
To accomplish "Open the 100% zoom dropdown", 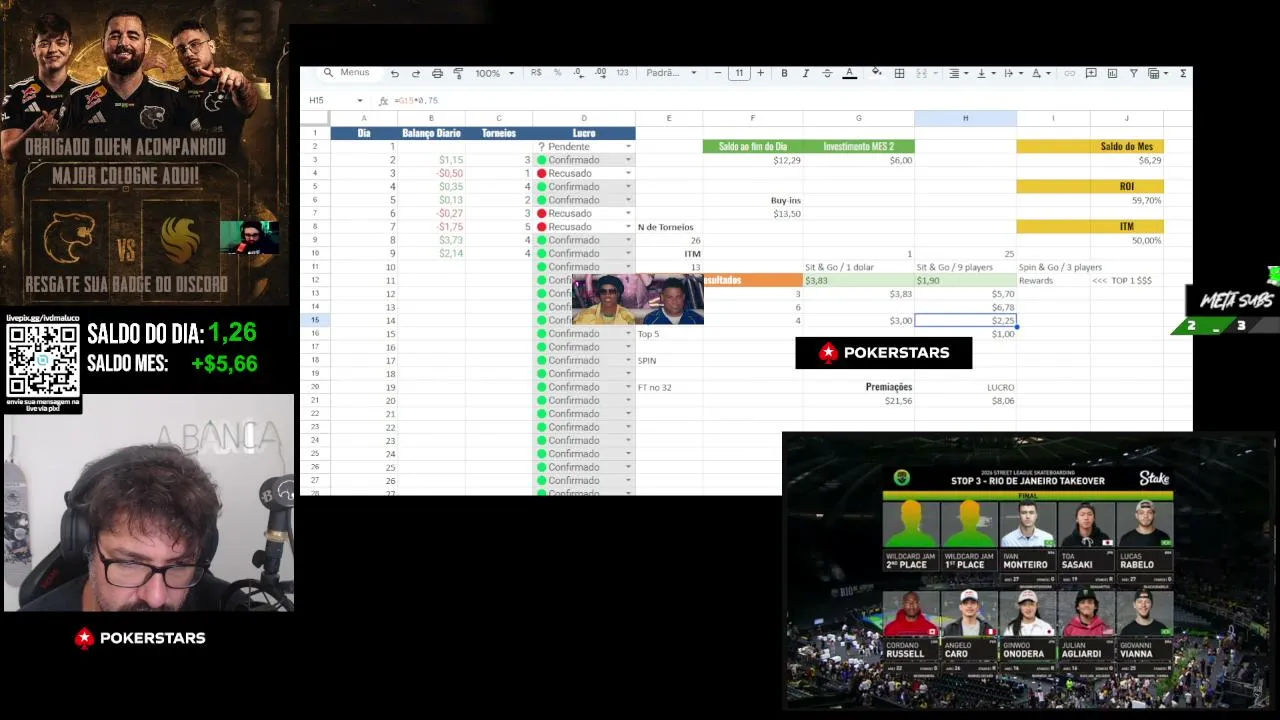I will 494,73.
